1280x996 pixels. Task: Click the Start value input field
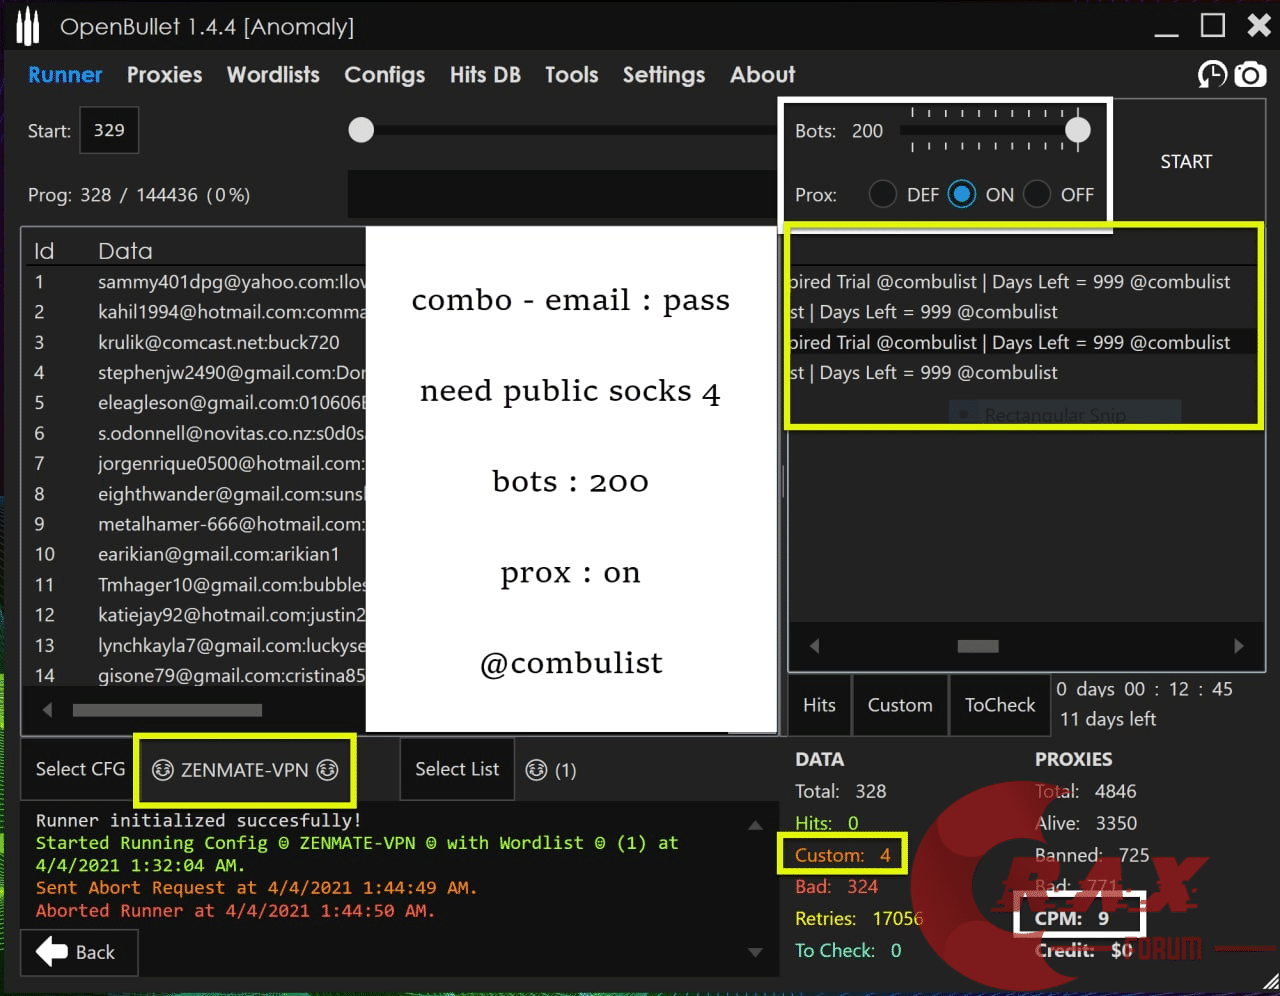(109, 130)
